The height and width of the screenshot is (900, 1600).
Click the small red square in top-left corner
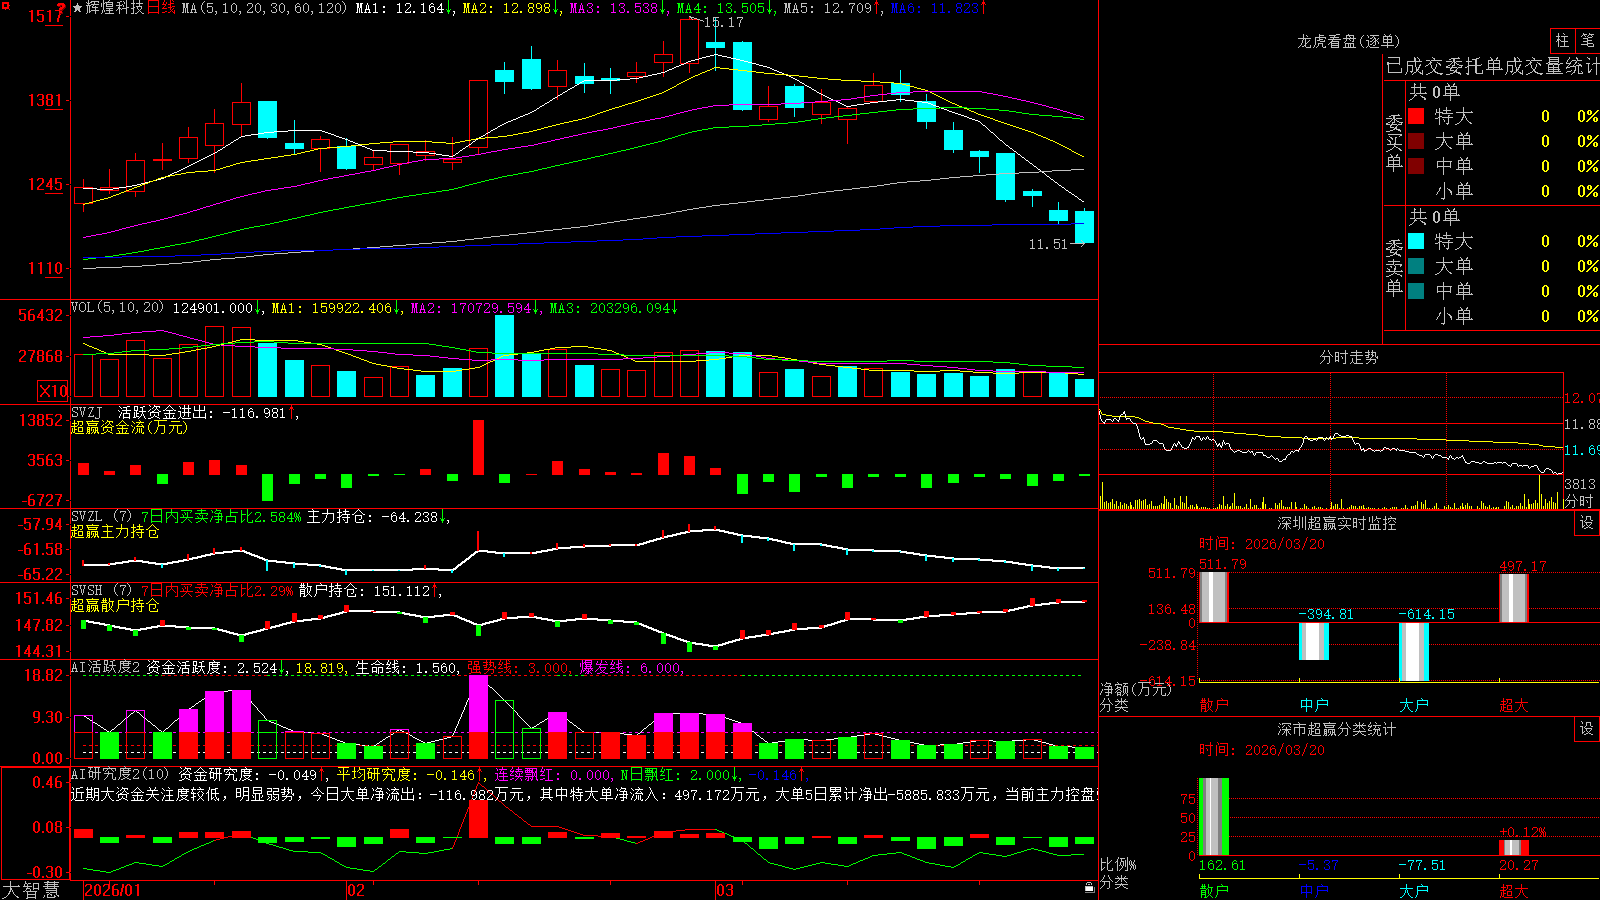(x=4, y=4)
